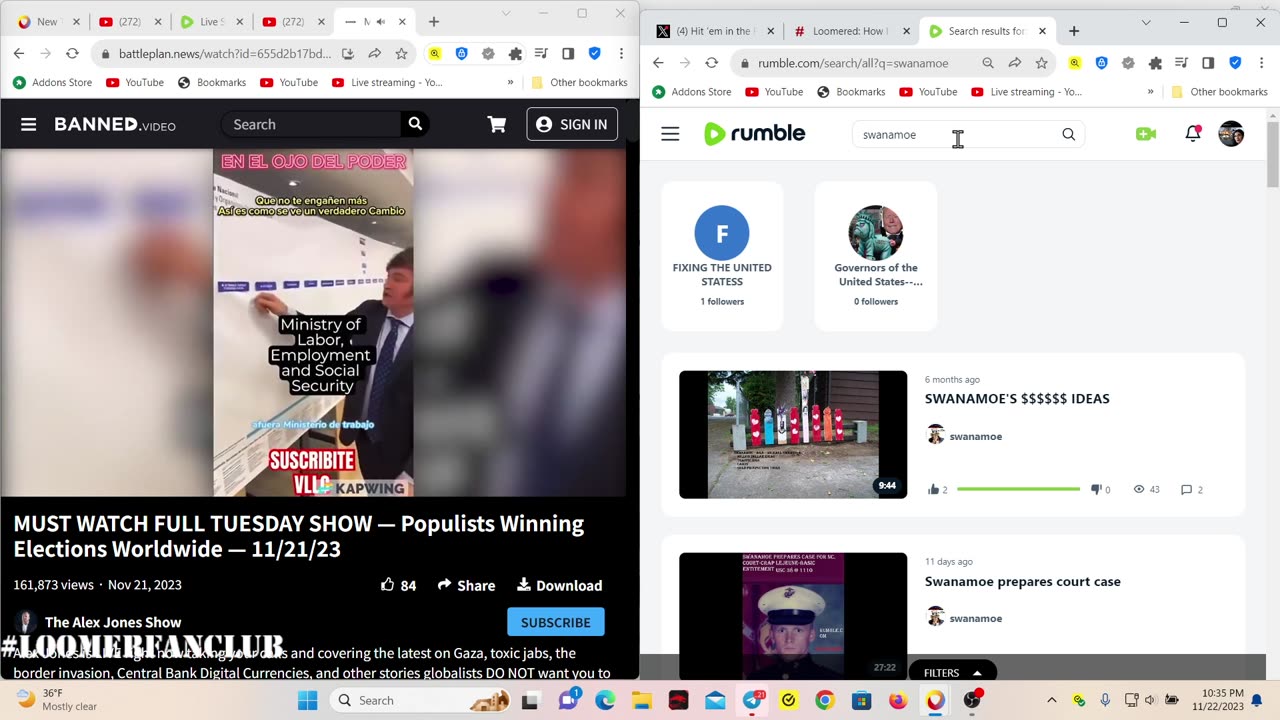The height and width of the screenshot is (720, 1280).
Task: Open Other bookmarks folder in Rumble window
Action: (x=1219, y=92)
